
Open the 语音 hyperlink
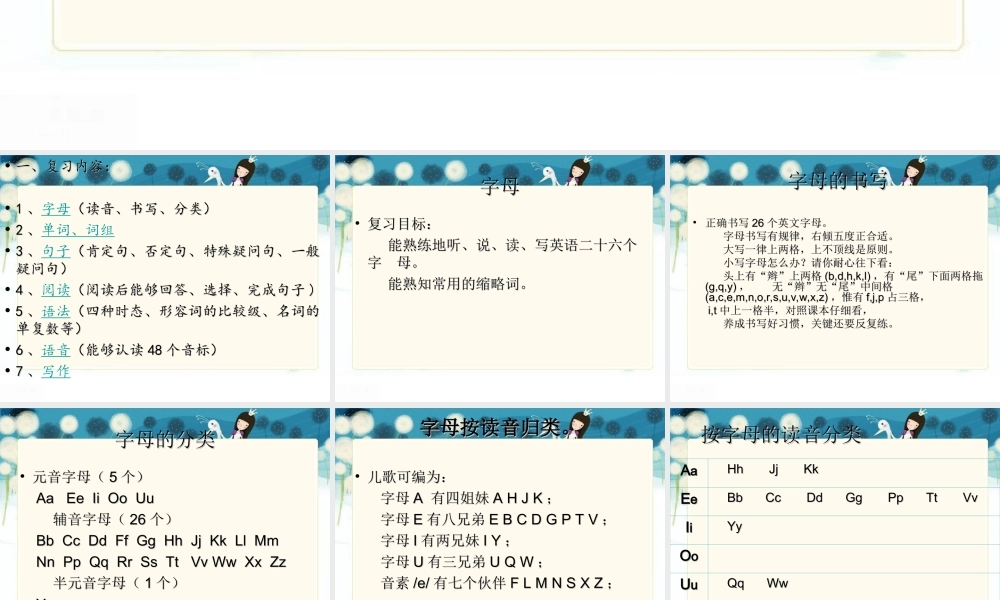tap(55, 350)
